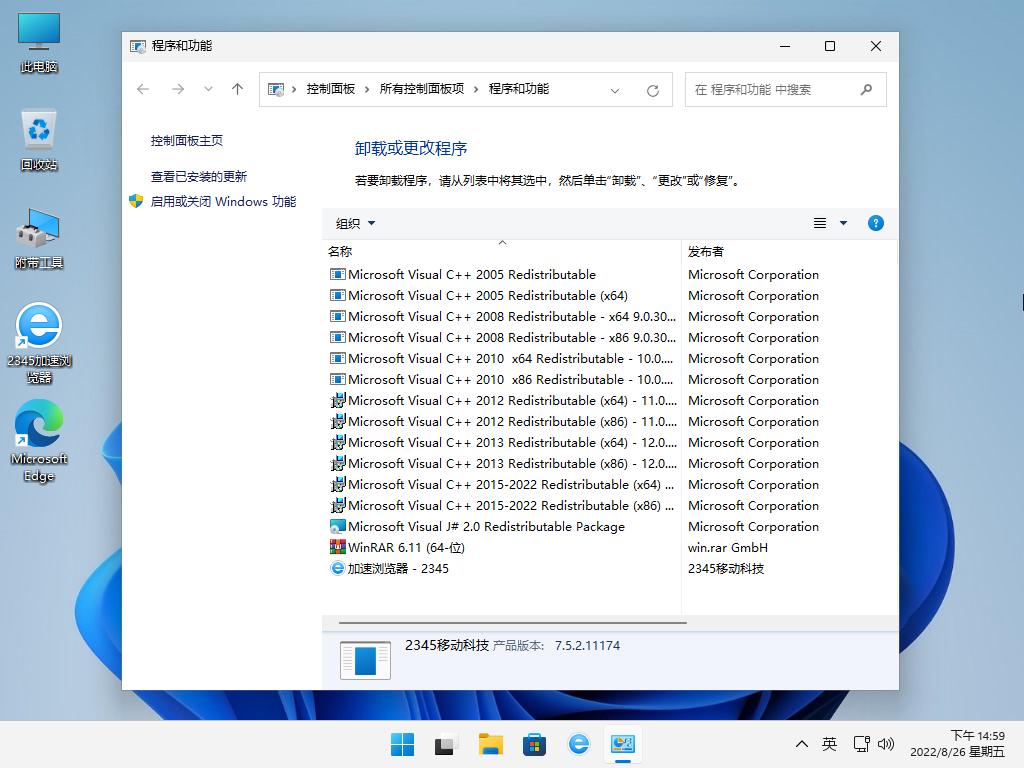Click win.rar GmbH publisher cell
1024x768 pixels.
(728, 547)
